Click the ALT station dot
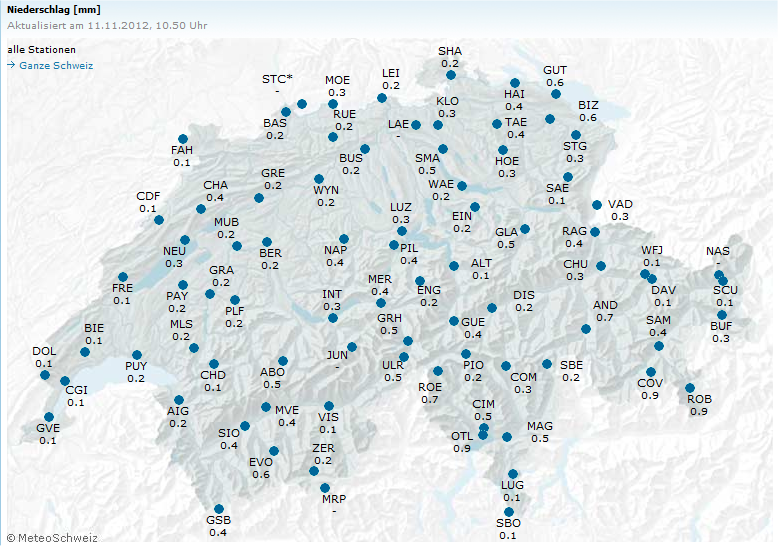The height and width of the screenshot is (546, 778). [x=454, y=266]
